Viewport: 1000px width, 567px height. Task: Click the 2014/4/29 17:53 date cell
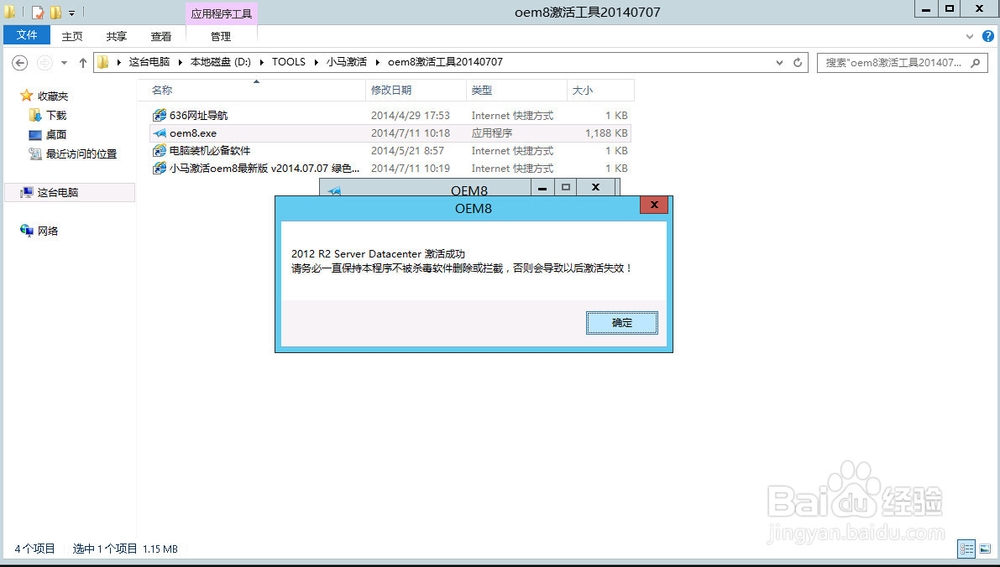pyautogui.click(x=410, y=115)
